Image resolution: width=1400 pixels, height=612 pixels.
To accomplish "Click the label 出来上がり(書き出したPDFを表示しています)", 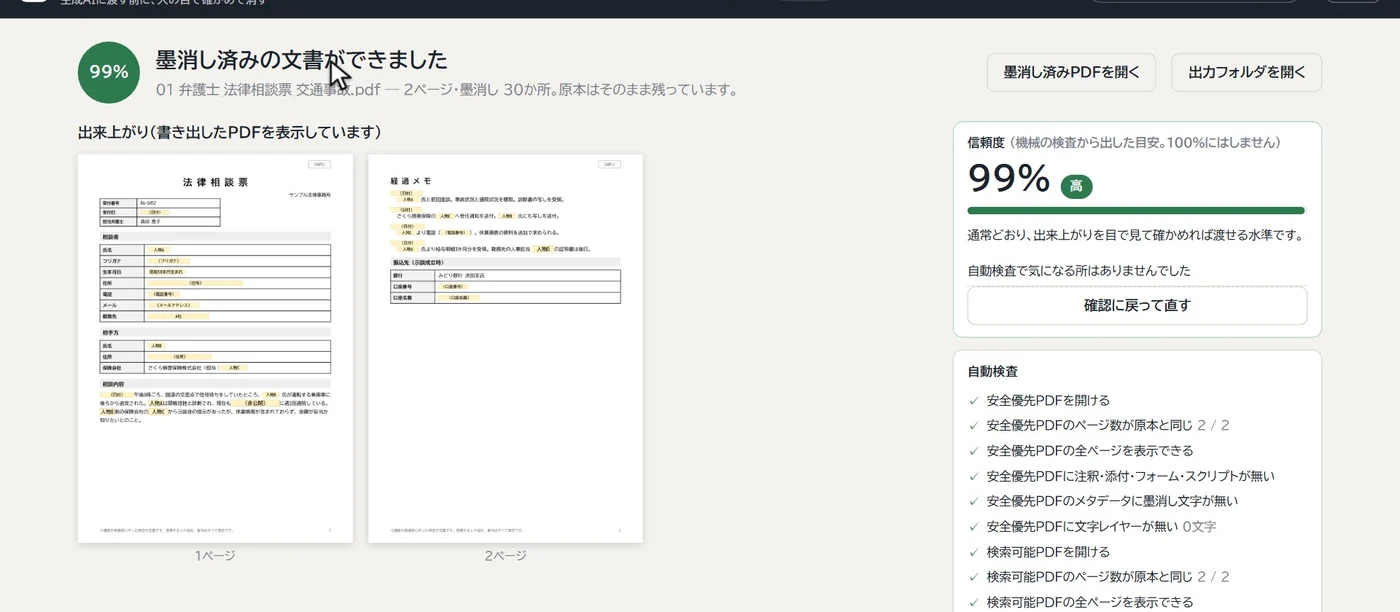I will 230,132.
